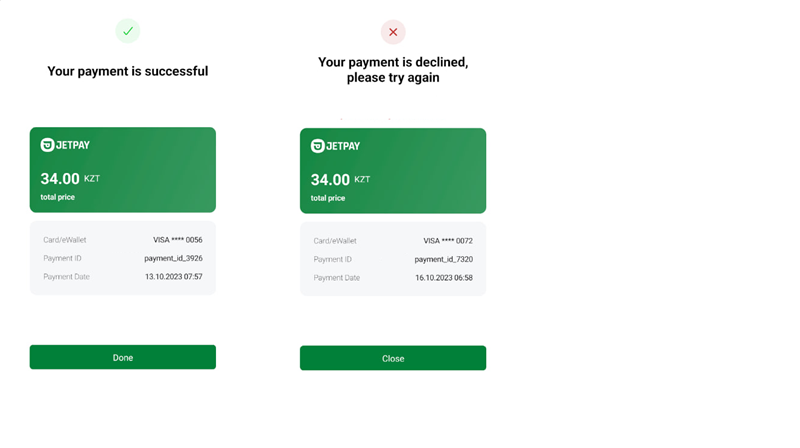The image size is (800, 448).
Task: Click the Card/eWallet label in successful details
Action: point(65,240)
